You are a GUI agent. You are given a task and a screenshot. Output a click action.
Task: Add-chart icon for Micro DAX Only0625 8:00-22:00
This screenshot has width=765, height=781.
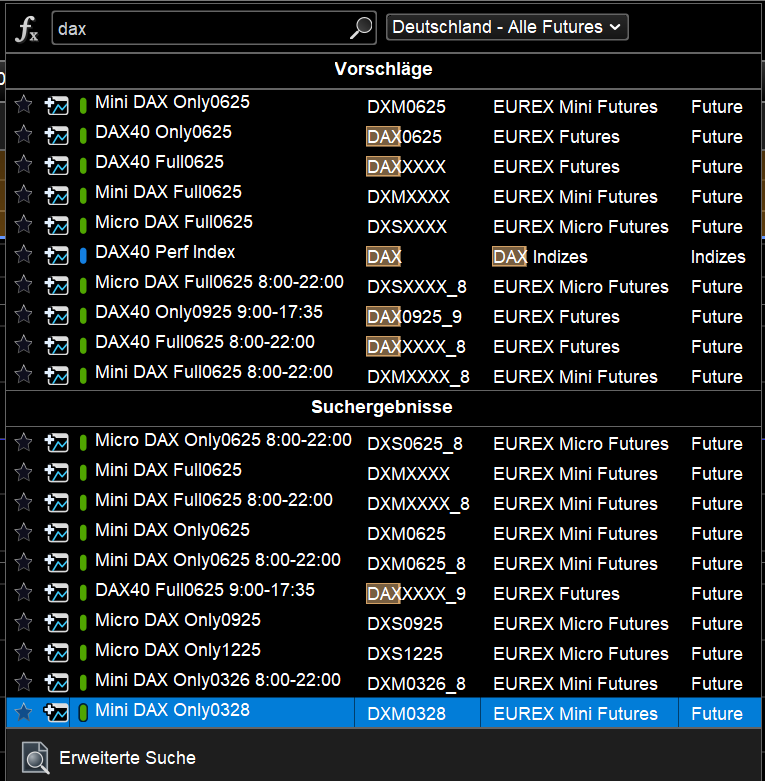tap(57, 442)
